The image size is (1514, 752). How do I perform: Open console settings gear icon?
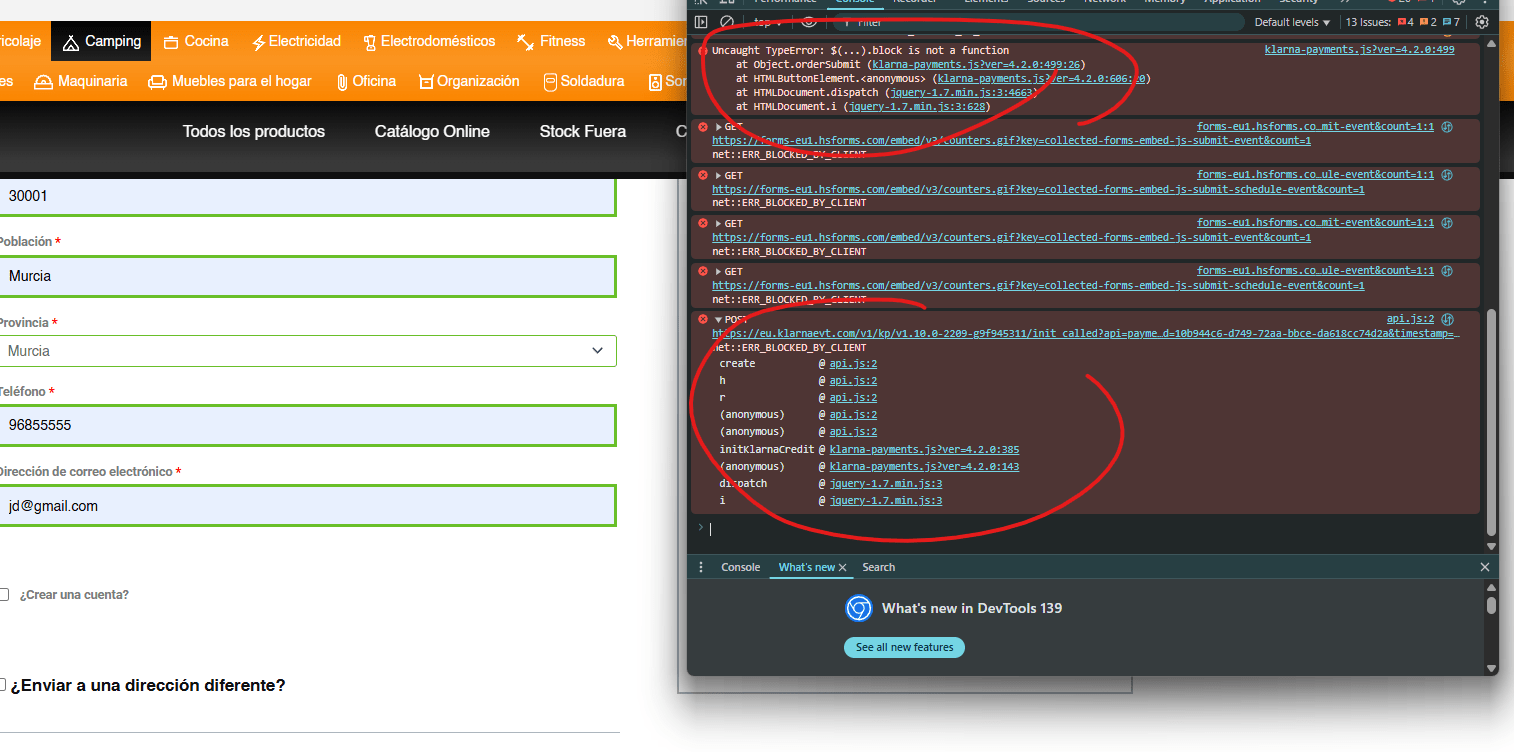click(1482, 22)
